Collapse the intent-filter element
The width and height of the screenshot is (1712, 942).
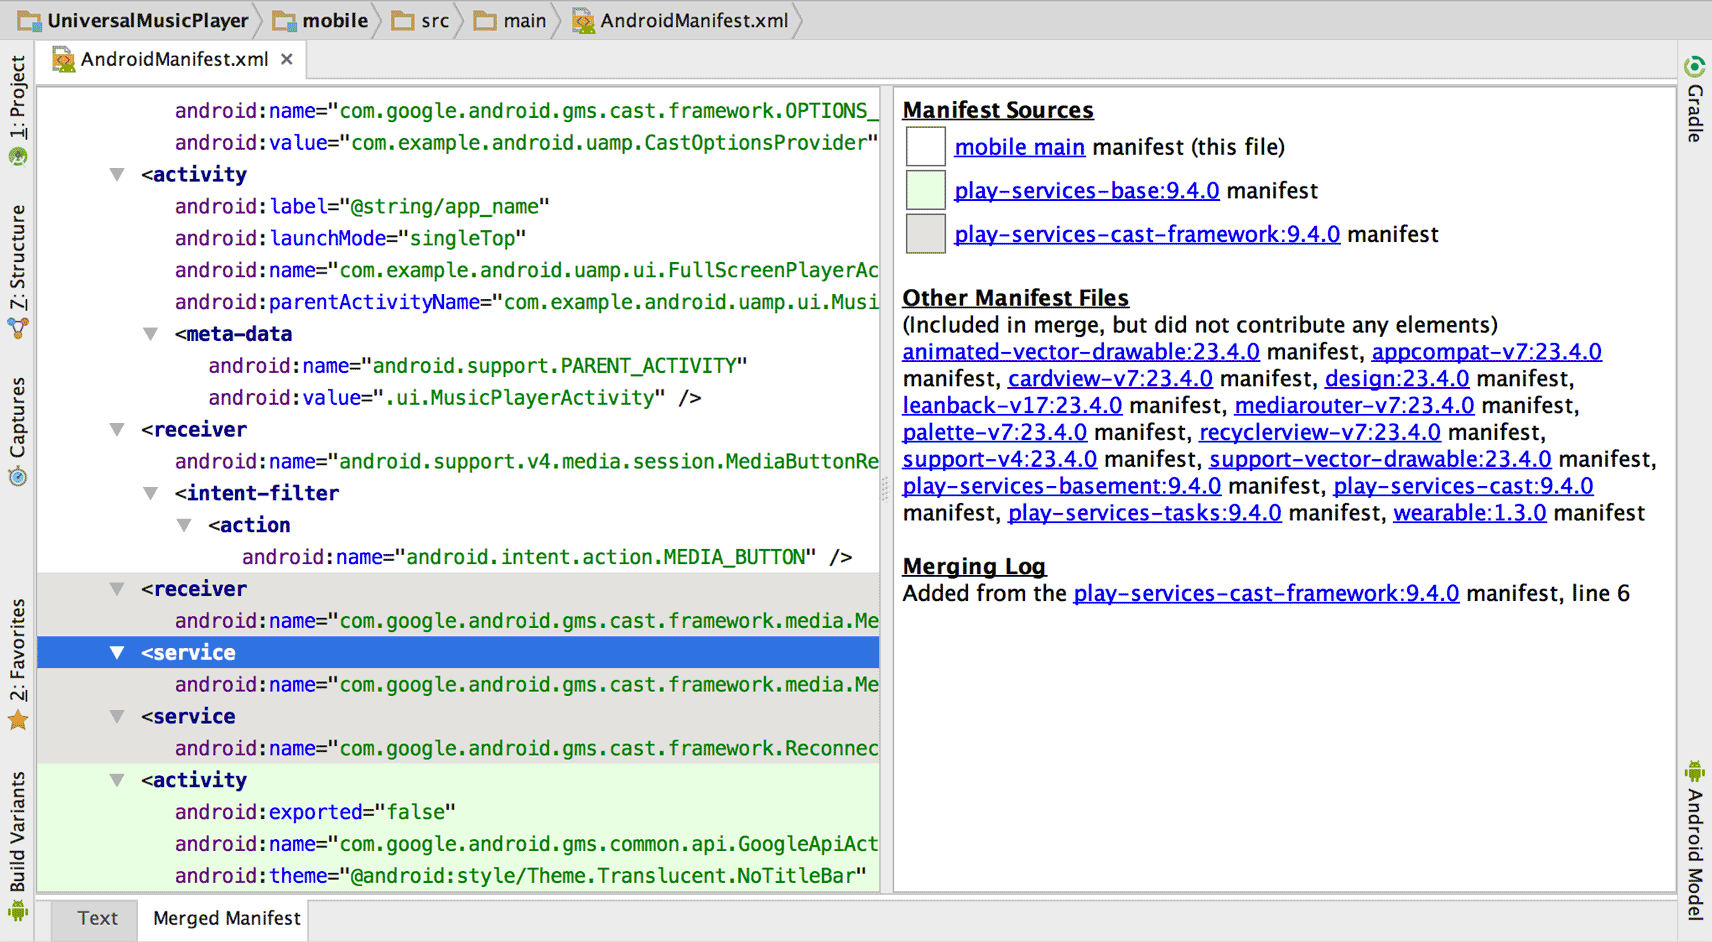click(x=150, y=492)
